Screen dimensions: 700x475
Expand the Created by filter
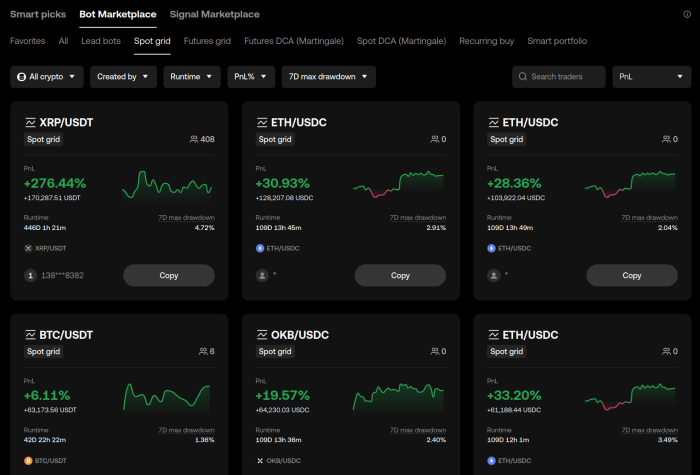(x=123, y=77)
